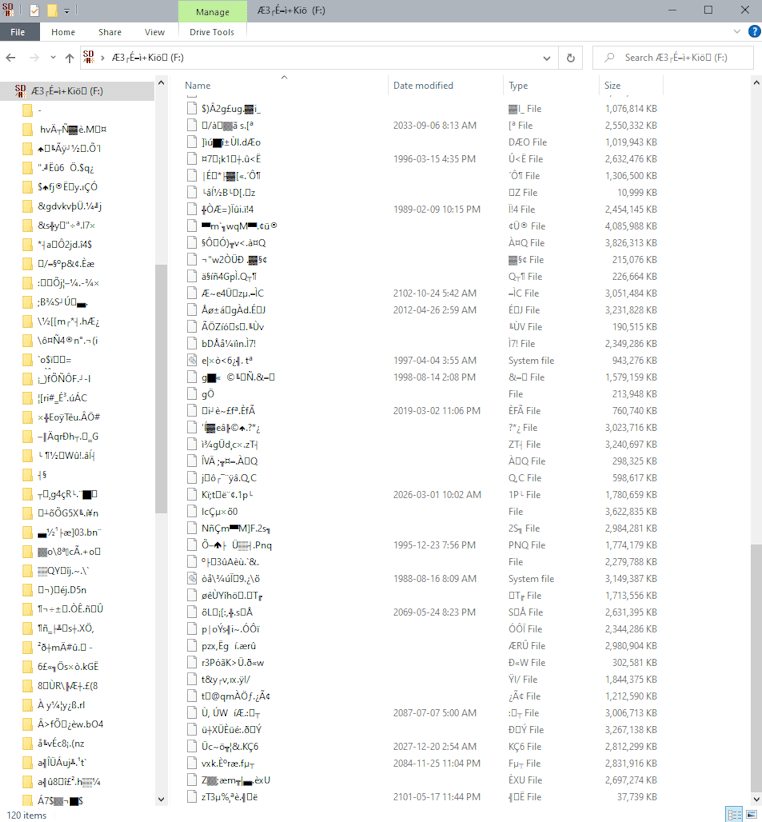762x822 pixels.
Task: Click the file list vertical scrollbar down arrow
Action: pos(755,800)
